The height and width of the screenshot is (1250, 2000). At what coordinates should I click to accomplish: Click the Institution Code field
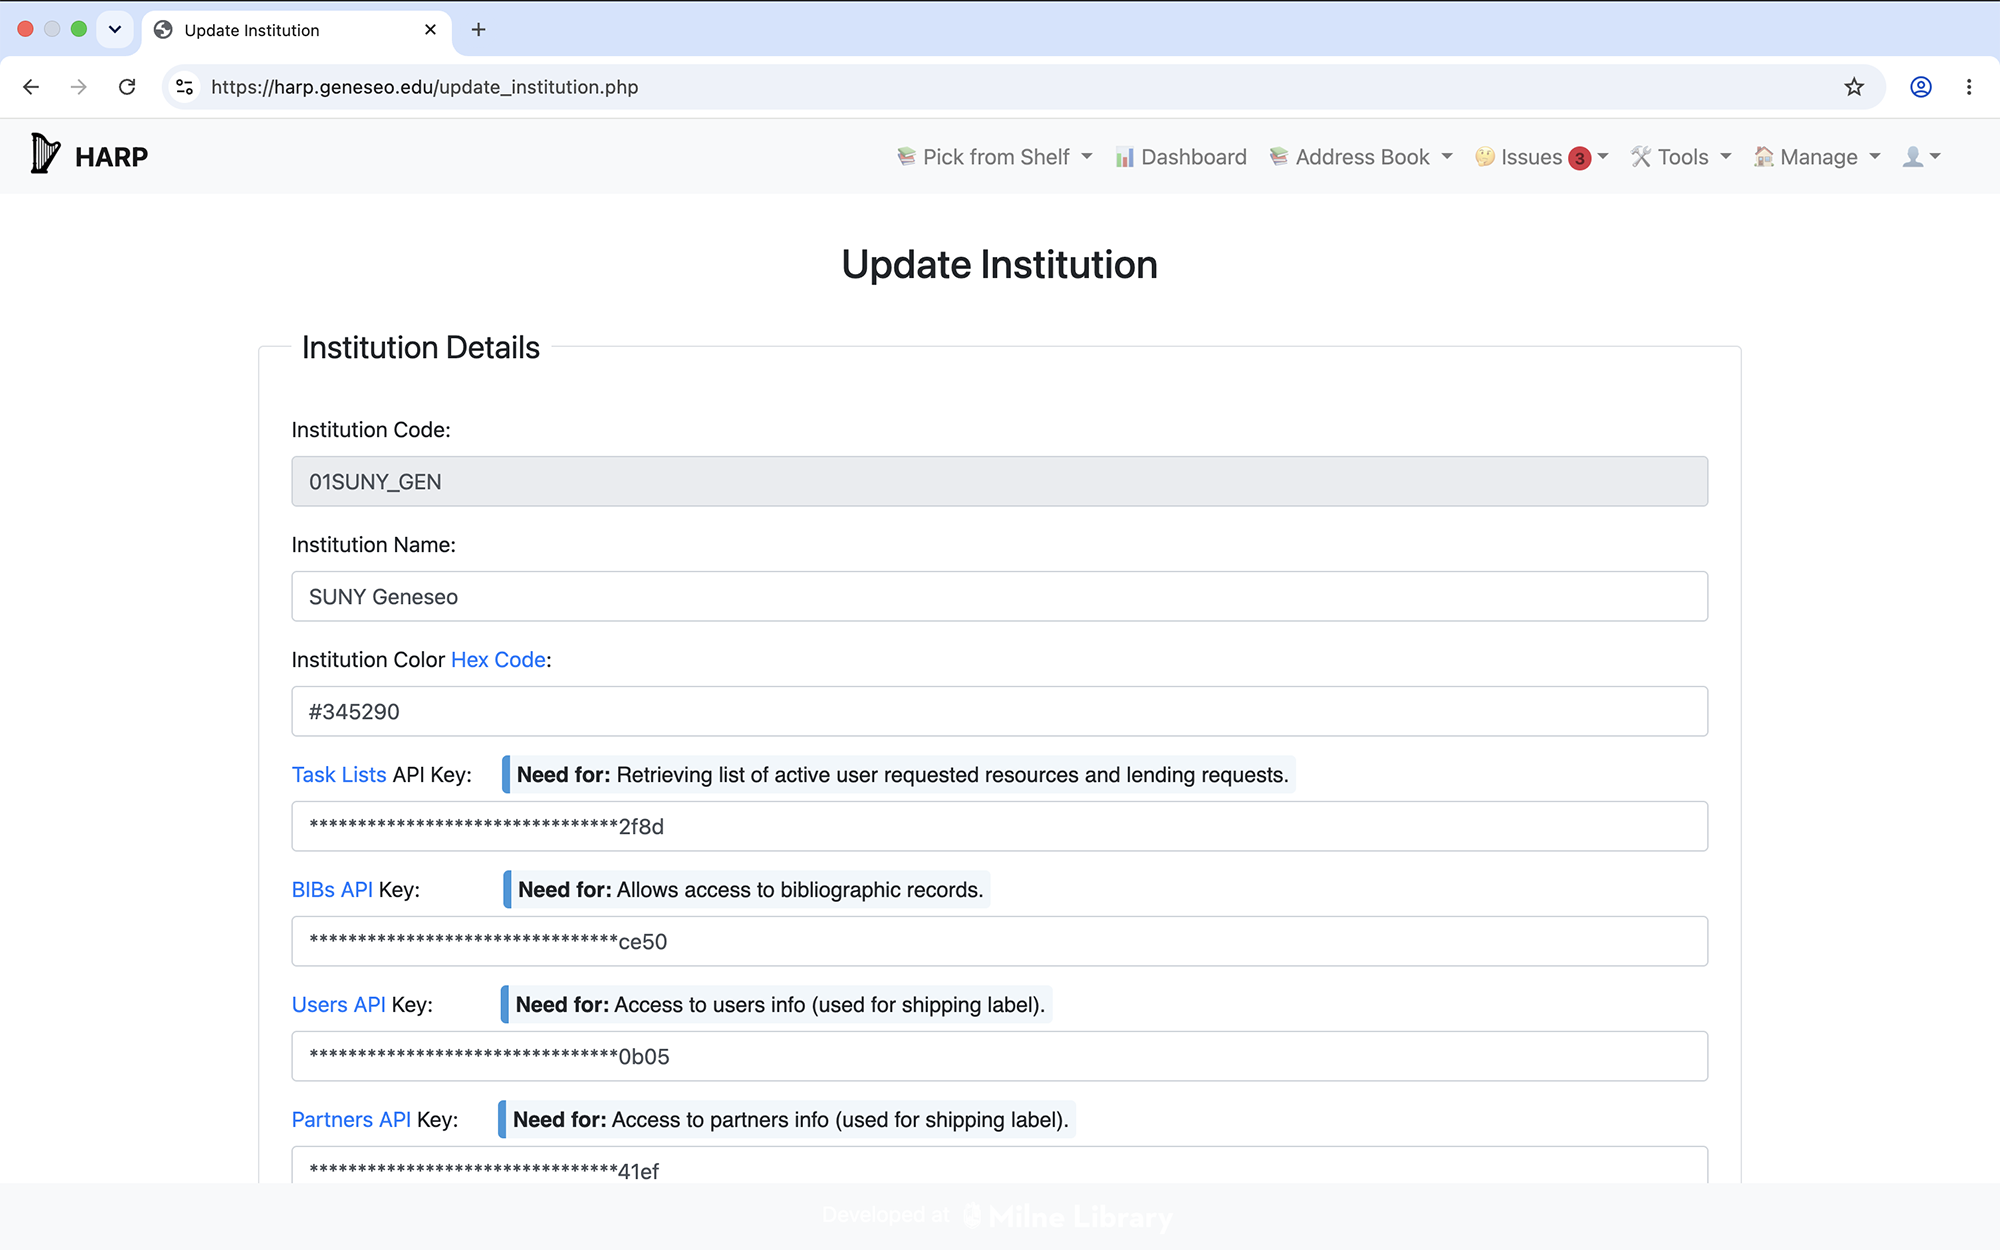click(x=999, y=482)
